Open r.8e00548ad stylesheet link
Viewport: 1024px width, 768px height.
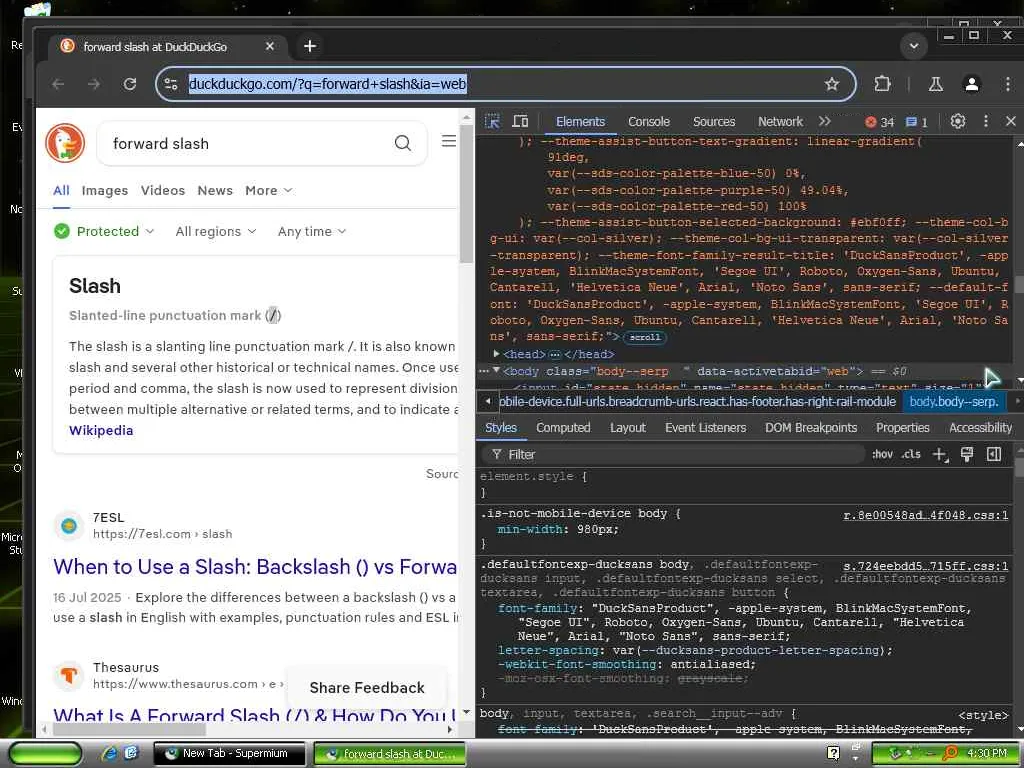coord(925,515)
